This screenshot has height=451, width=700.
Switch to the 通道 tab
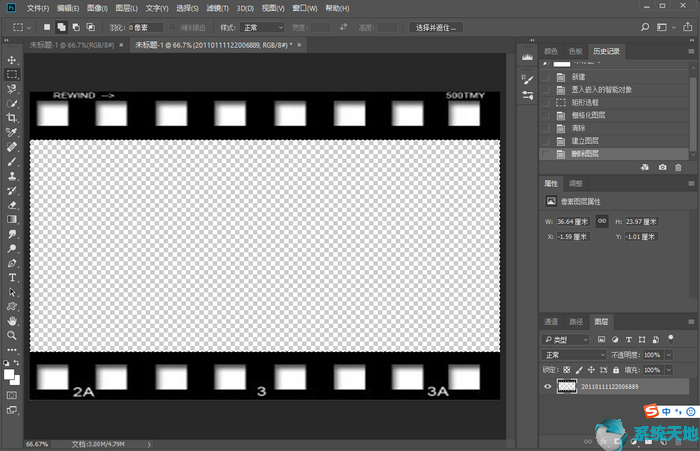click(551, 322)
